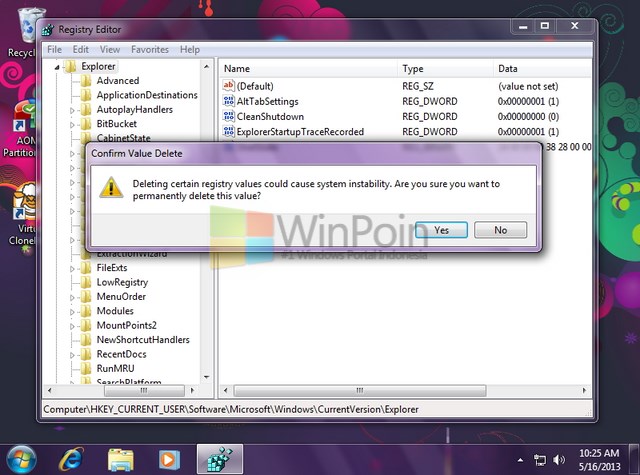Screen dimensions: 640x475
Task: Click the FileExts folder icon
Action: 86,268
